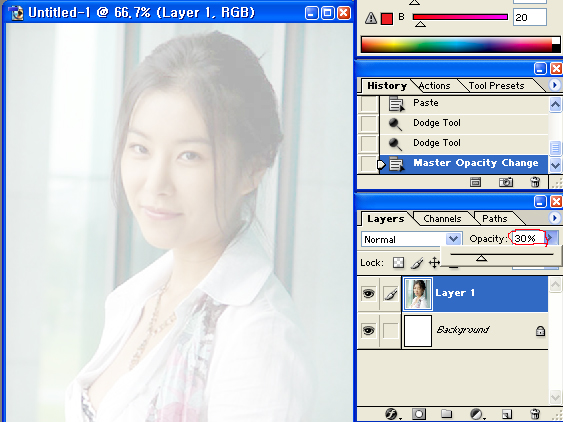The image size is (563, 422).
Task: Hide the Background layer eye icon
Action: click(368, 330)
